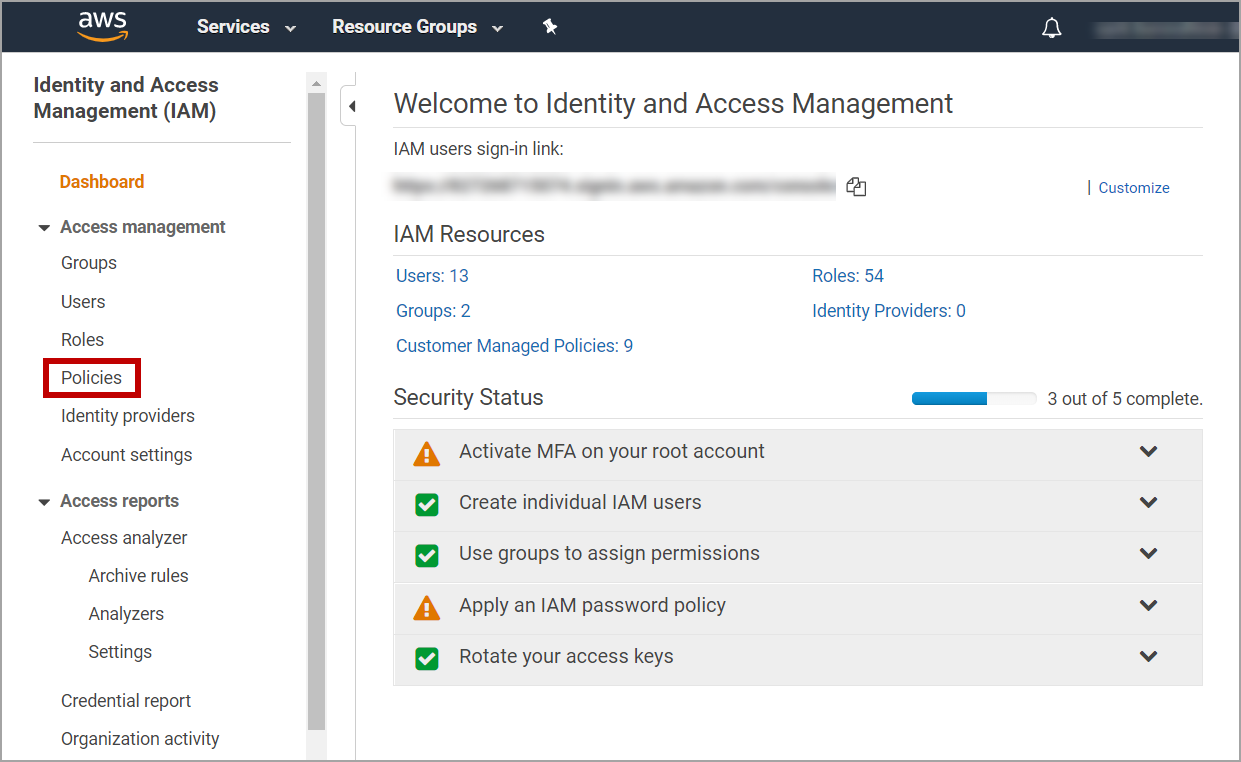The image size is (1241, 762).
Task: Open Roles in the sidebar
Action: 82,340
